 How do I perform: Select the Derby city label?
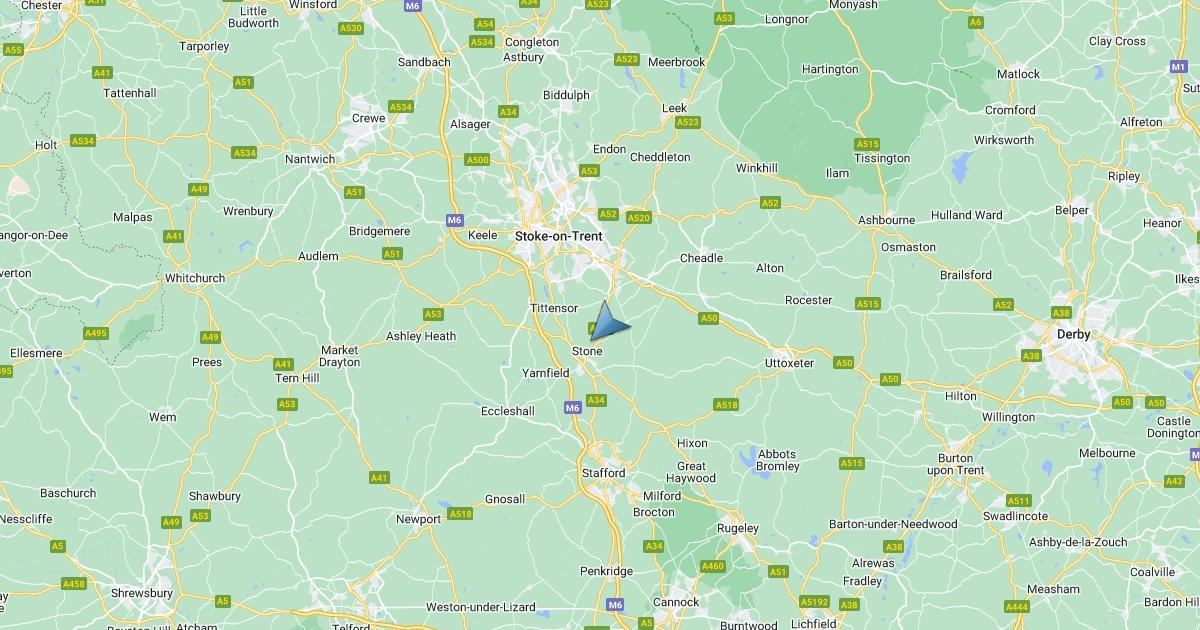click(1075, 334)
